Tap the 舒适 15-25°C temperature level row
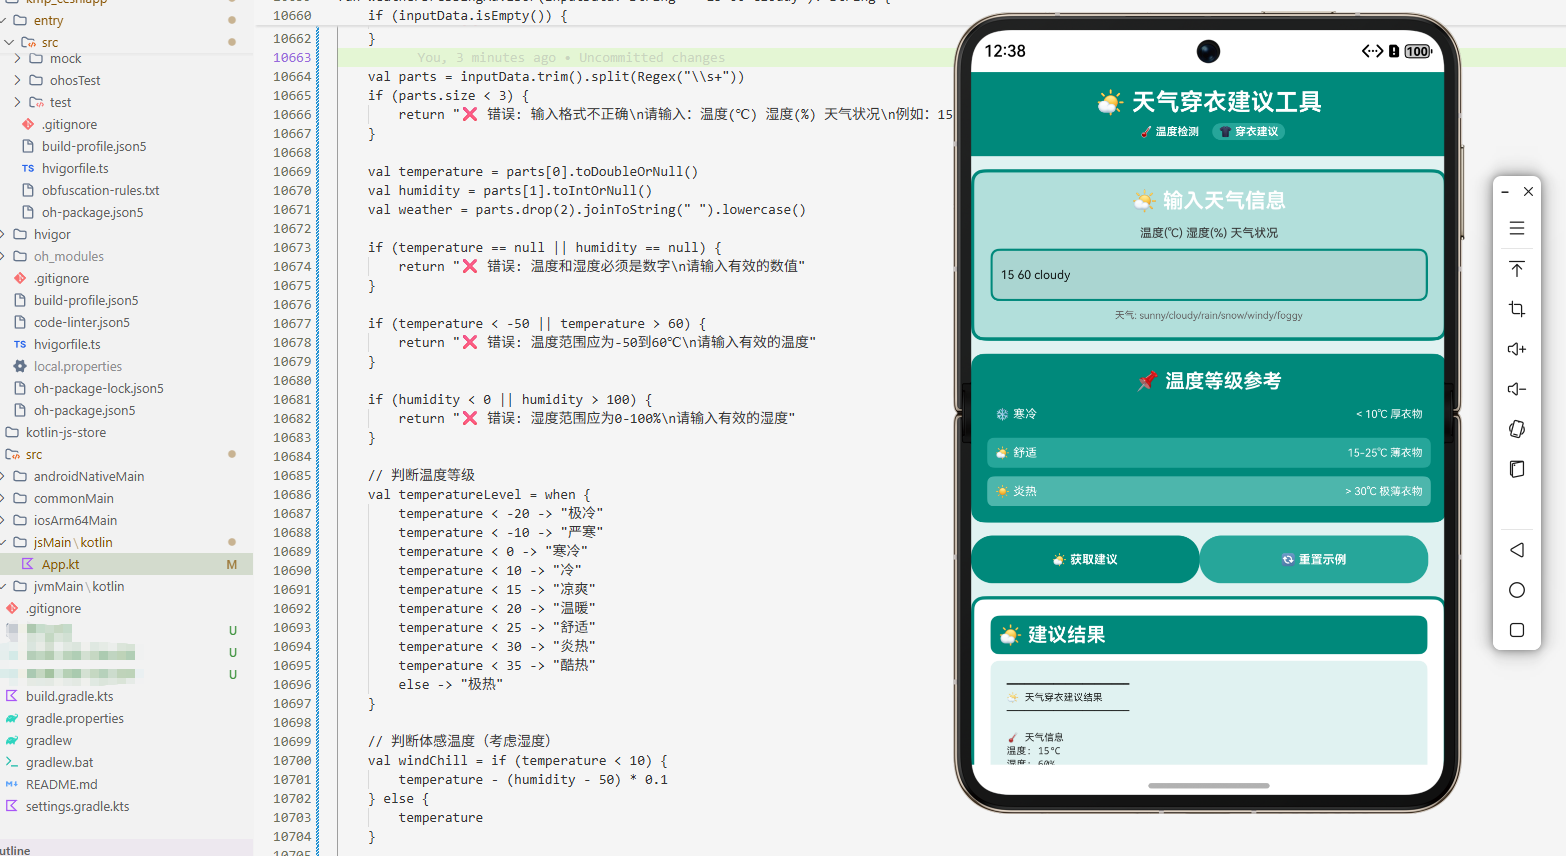This screenshot has height=856, width=1566. click(1208, 453)
